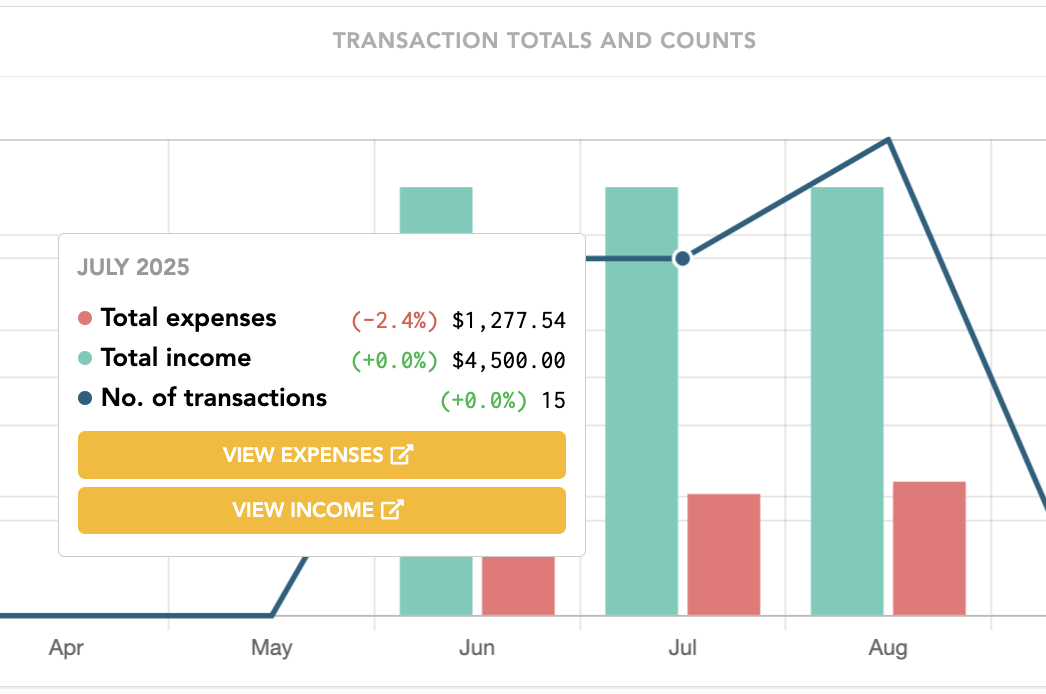Click the Apr axis label
Screen dimensions: 1046x694
[66, 648]
